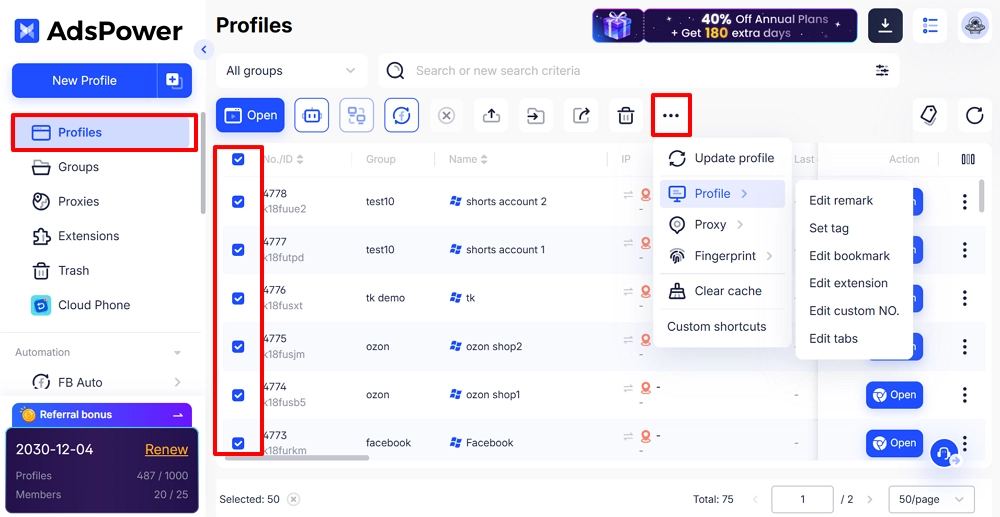Image resolution: width=1000 pixels, height=517 pixels.
Task: Click the upload export toolbar icon
Action: (491, 115)
